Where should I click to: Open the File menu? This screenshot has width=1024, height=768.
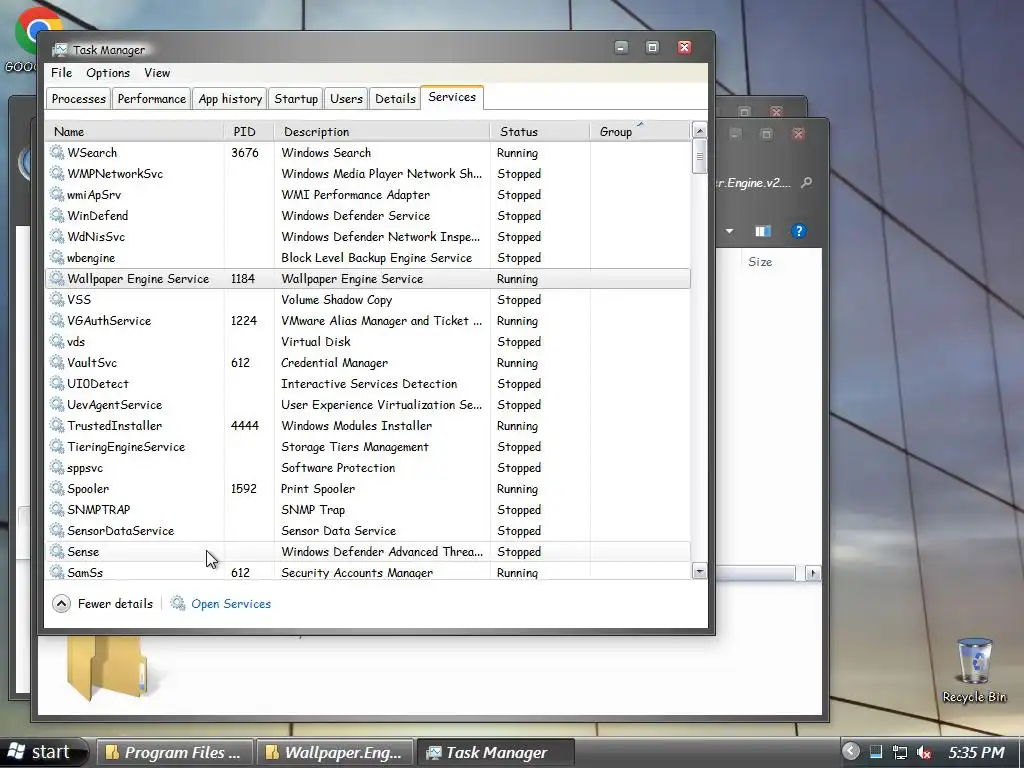click(61, 73)
